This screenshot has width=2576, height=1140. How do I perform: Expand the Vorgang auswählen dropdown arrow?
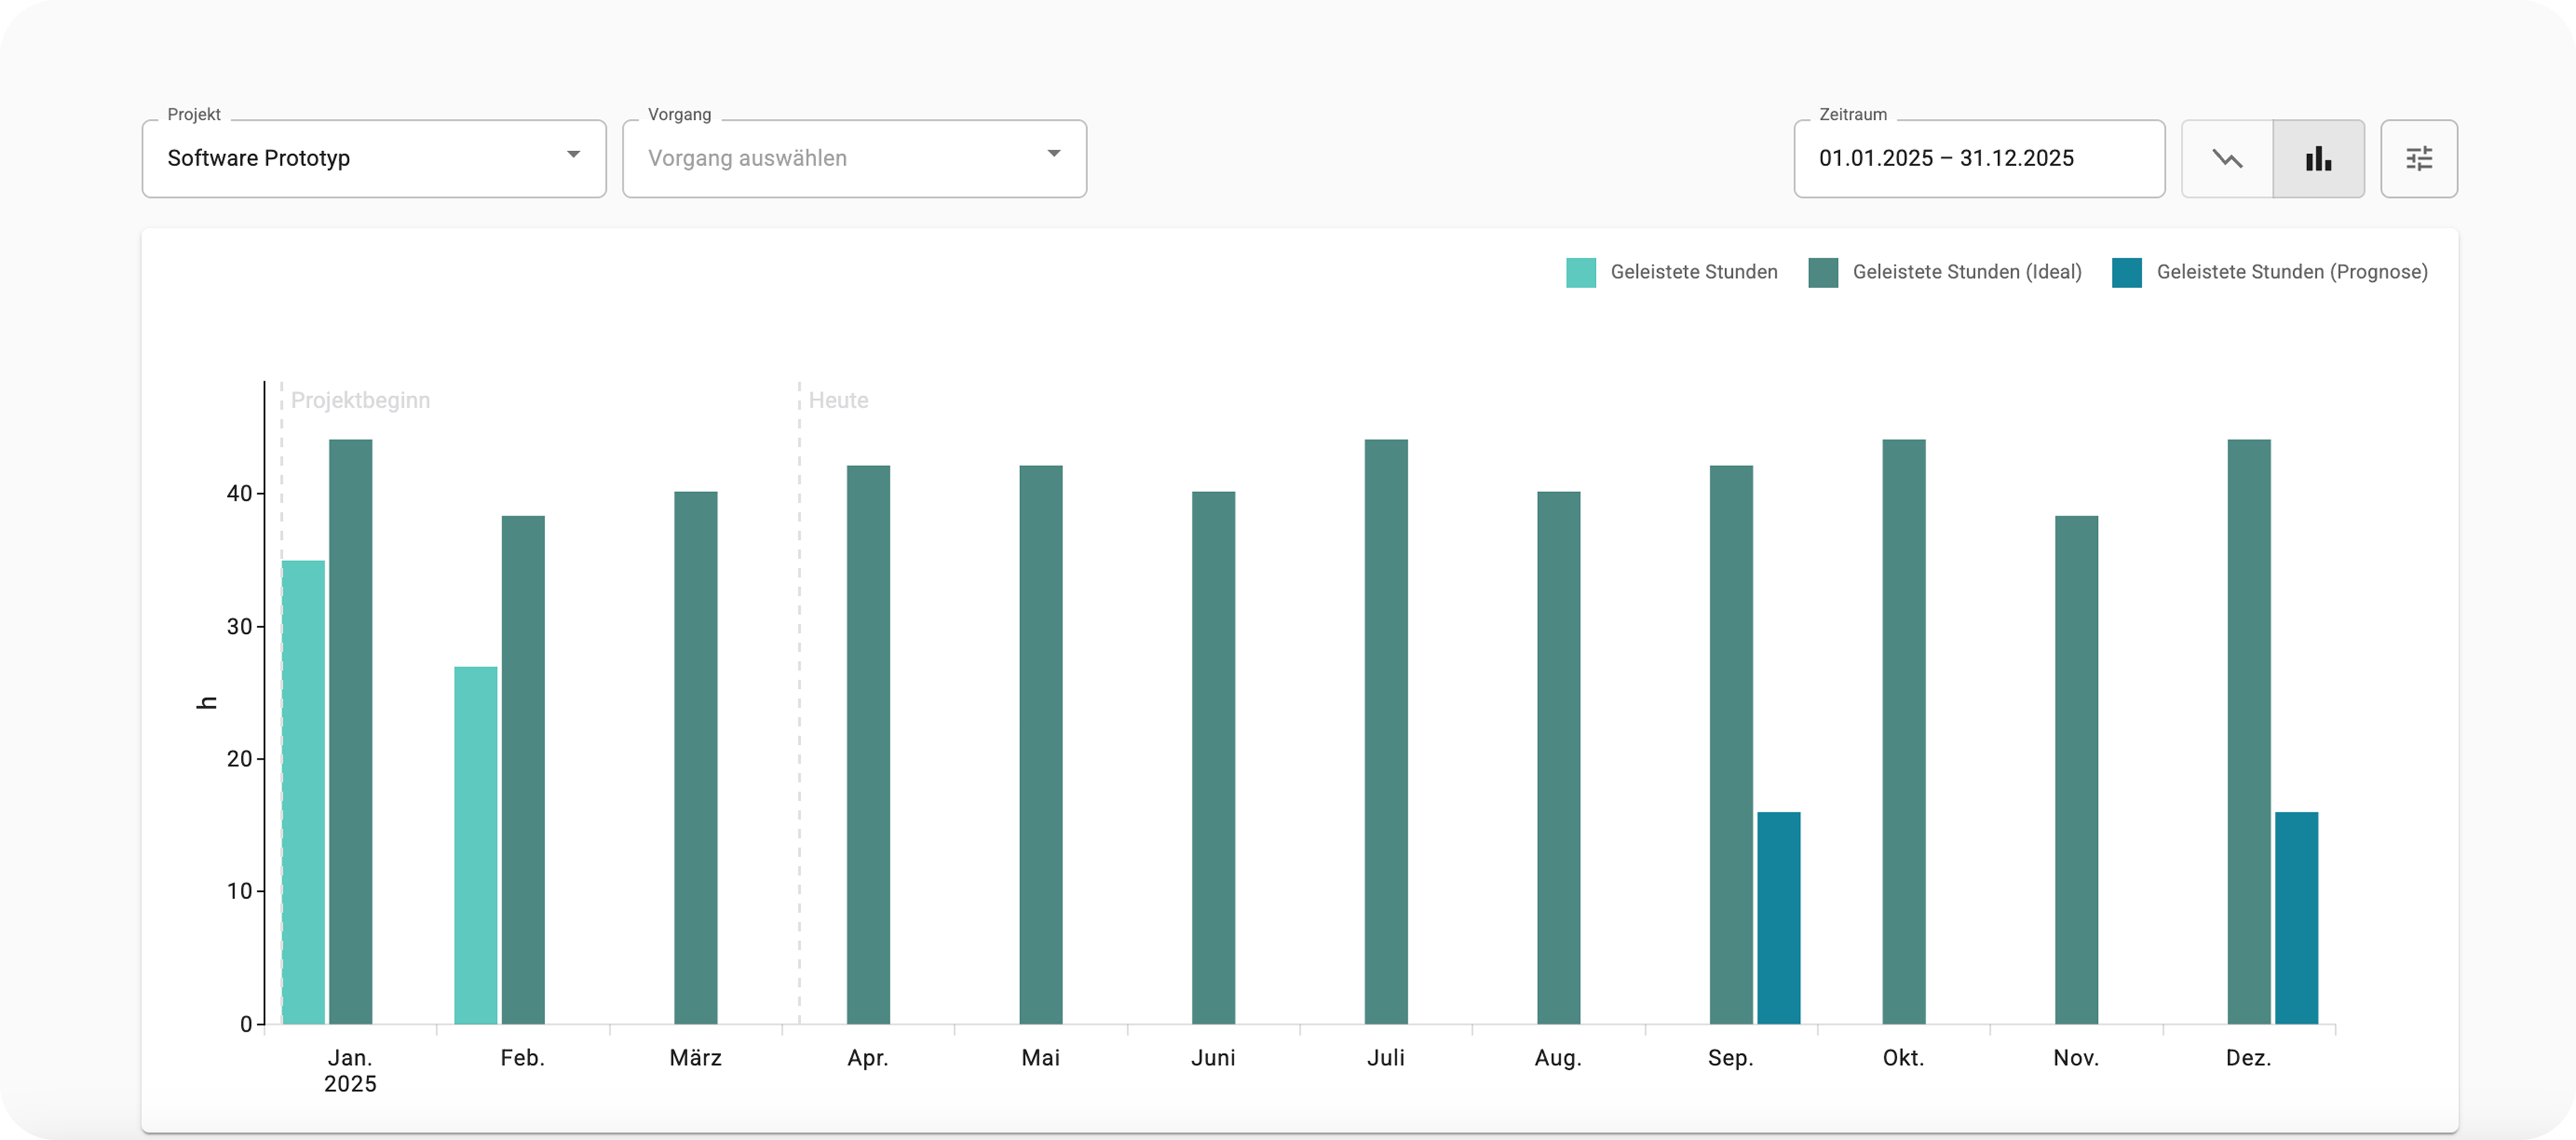click(1053, 155)
